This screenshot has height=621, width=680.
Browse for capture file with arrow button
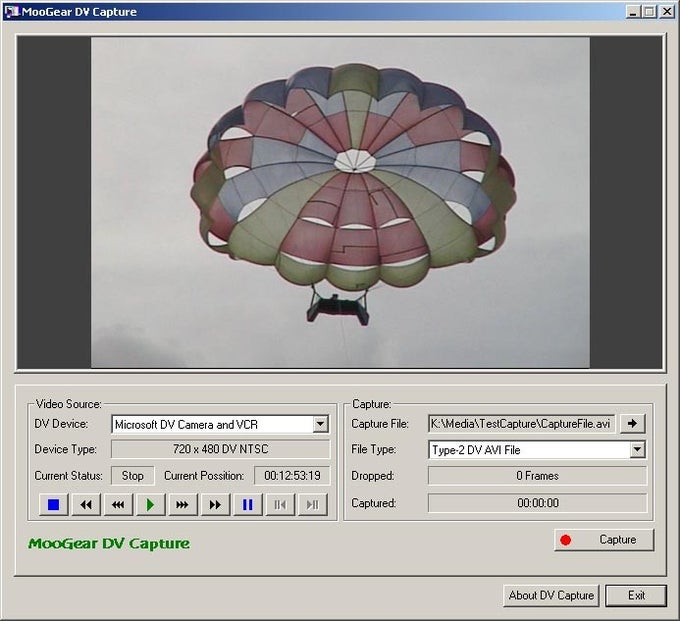coord(633,424)
